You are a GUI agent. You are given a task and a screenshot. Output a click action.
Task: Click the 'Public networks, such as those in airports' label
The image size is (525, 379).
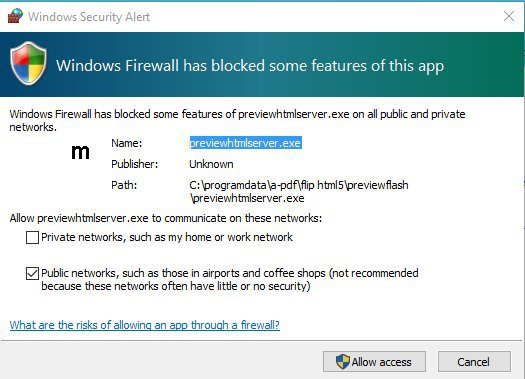[230, 280]
